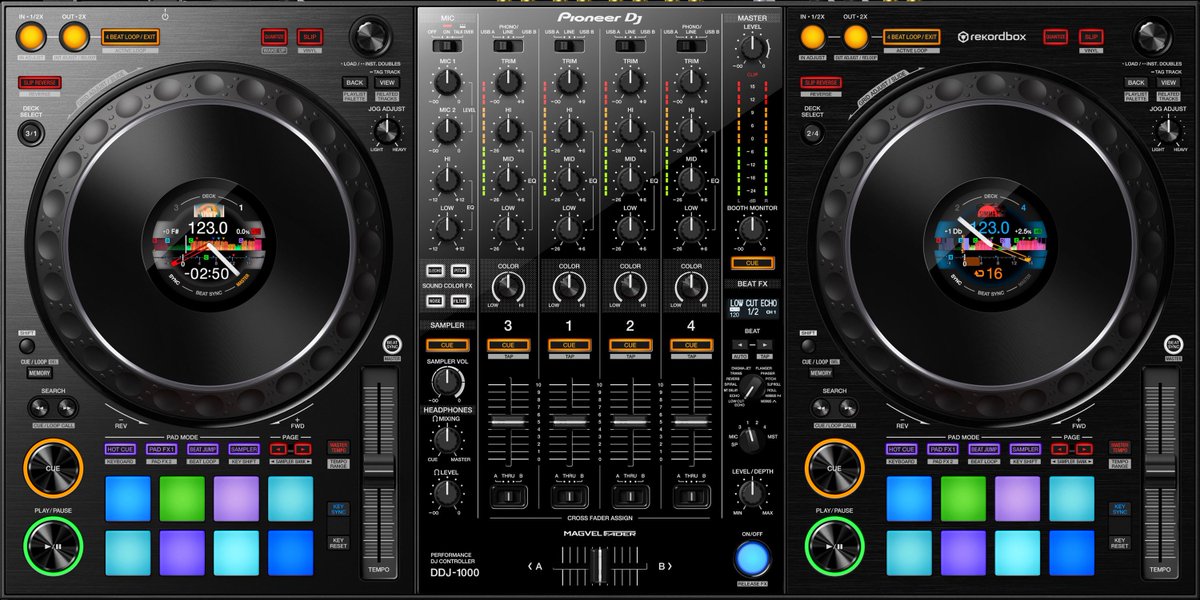1200x600 pixels.
Task: Hit the left deck PLAY/PAUSE button
Action: click(51, 545)
